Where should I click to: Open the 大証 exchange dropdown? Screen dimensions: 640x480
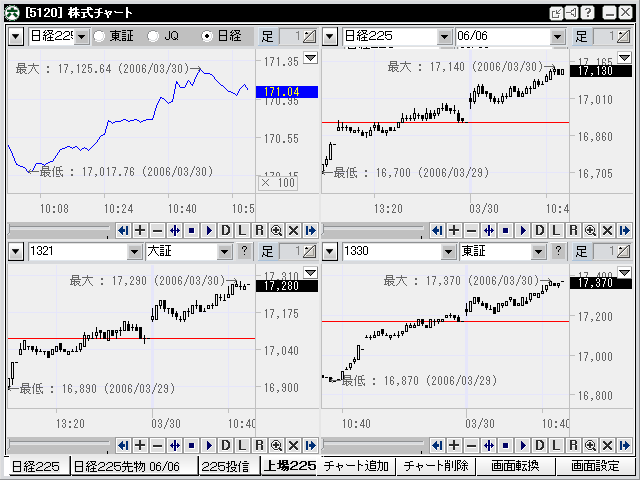[x=224, y=251]
